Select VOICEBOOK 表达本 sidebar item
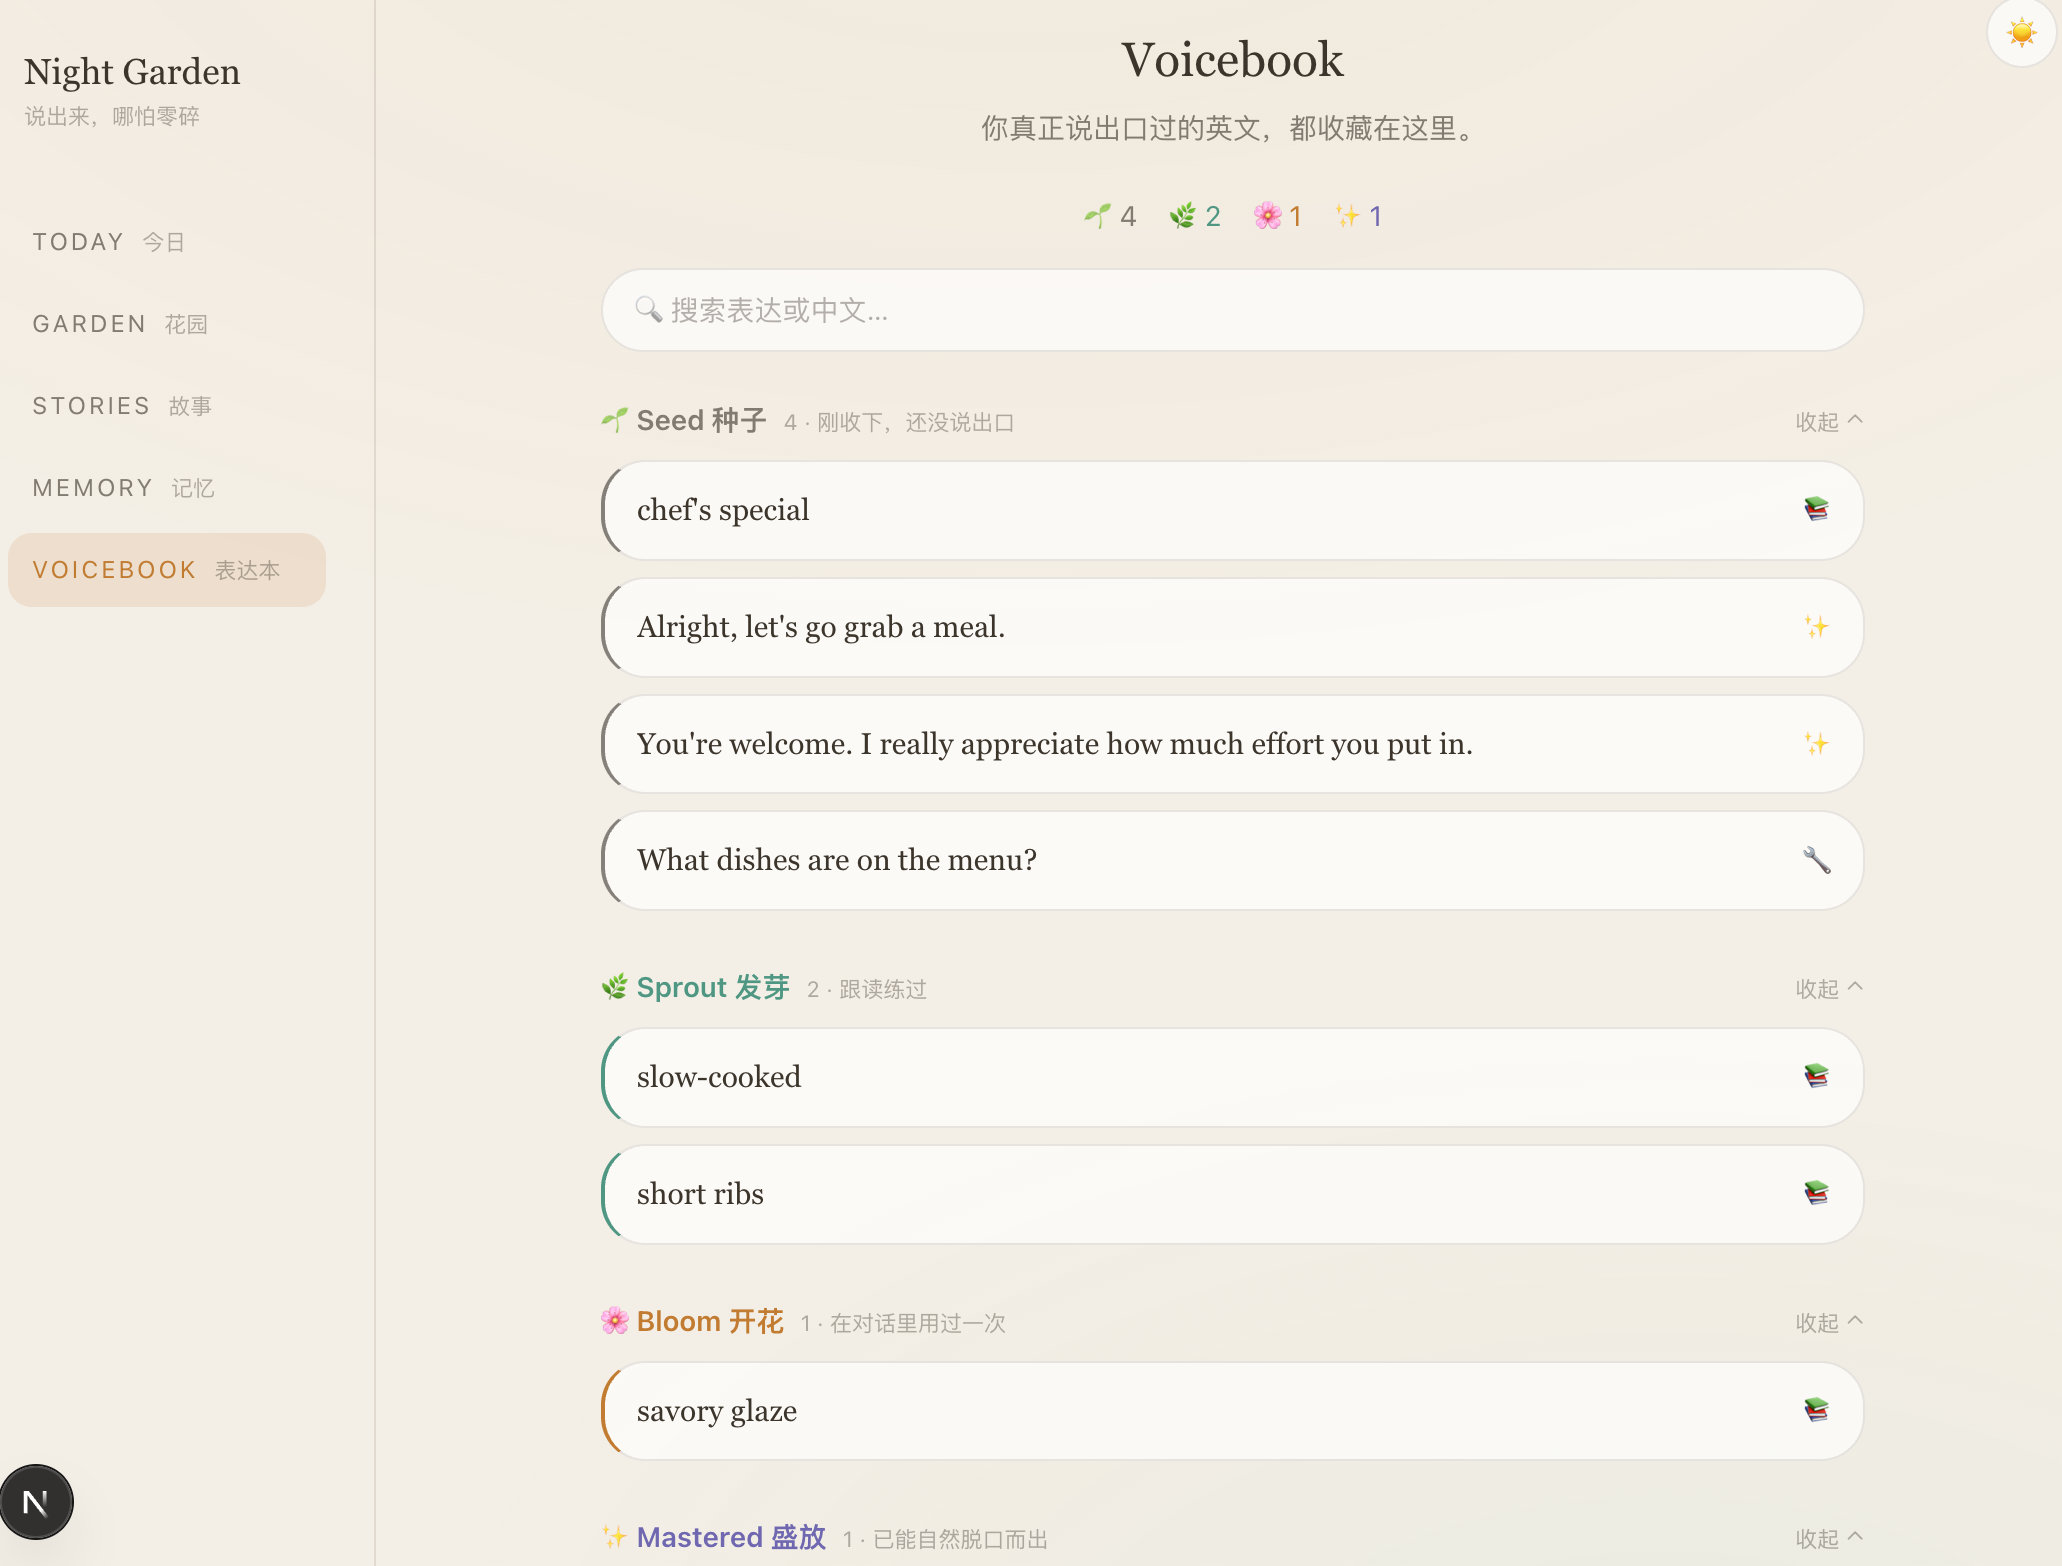The image size is (2062, 1566). tap(167, 570)
